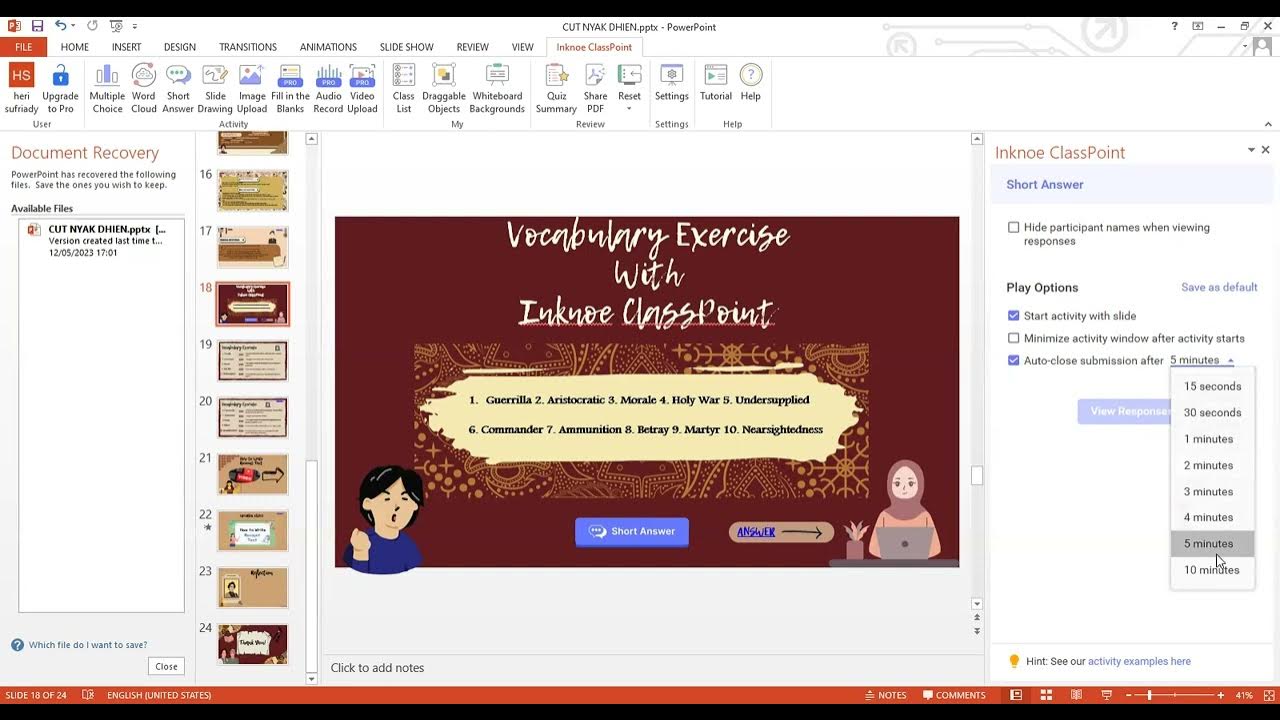Select slide 24 thumbnail
Viewport: 1280px width, 720px height.
[253, 644]
